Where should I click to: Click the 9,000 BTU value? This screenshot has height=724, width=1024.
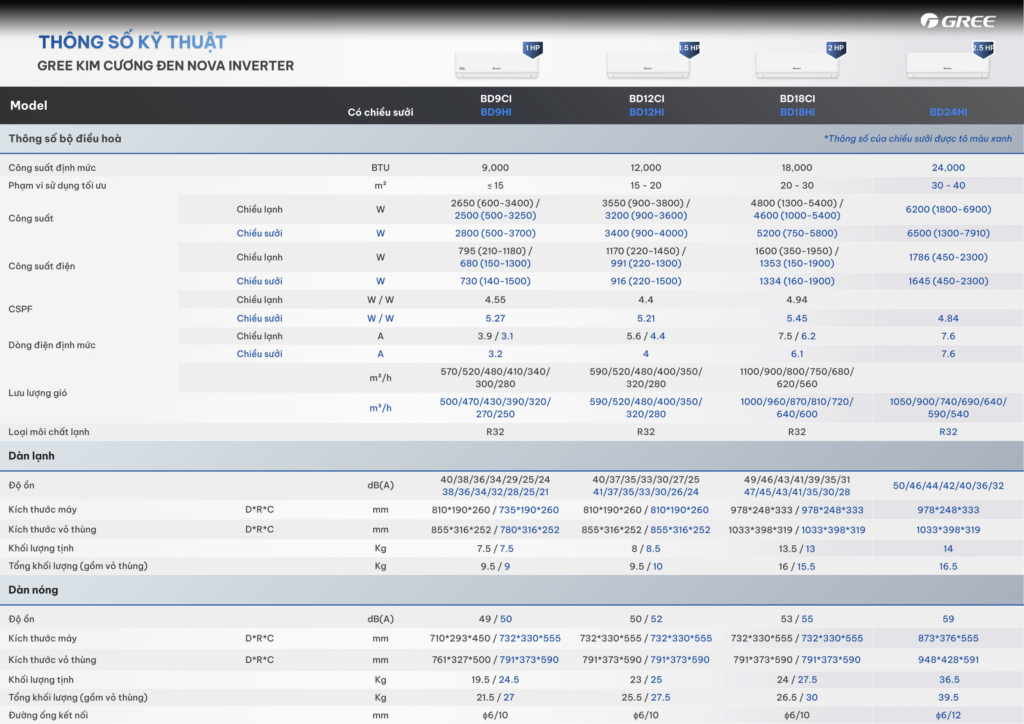click(x=495, y=168)
